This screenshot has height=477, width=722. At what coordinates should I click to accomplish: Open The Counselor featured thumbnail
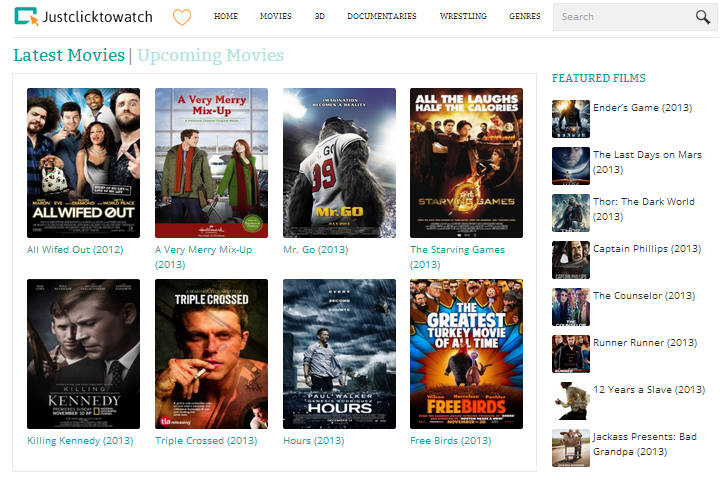tap(571, 307)
